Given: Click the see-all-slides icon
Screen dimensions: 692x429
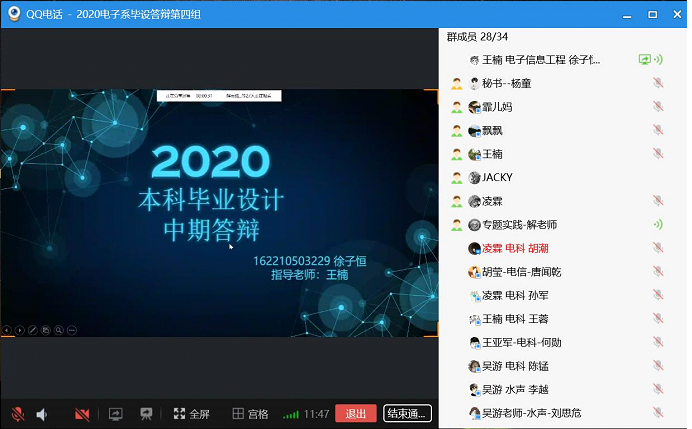Looking at the screenshot, I should 46,329.
